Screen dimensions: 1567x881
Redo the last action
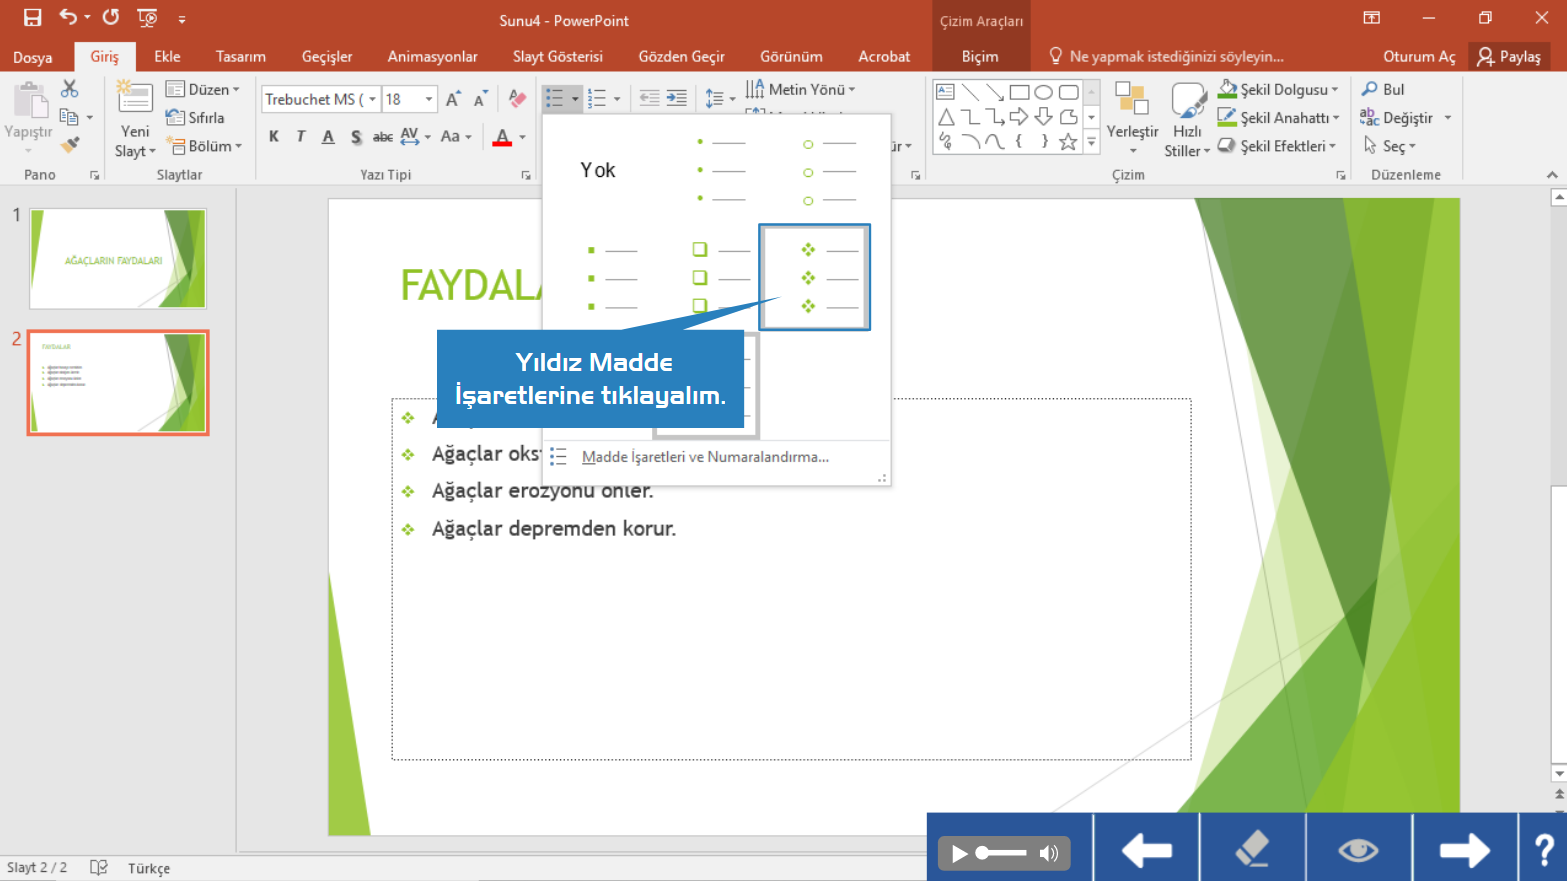click(111, 17)
